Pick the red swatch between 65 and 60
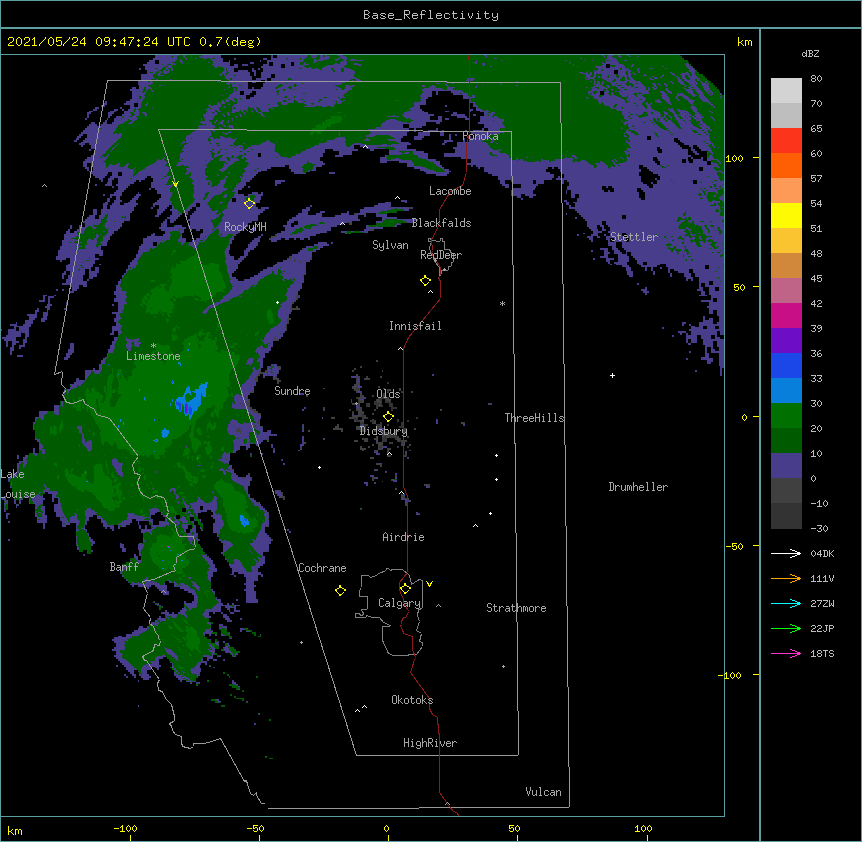Screen dimensions: 862x842 tap(786, 141)
